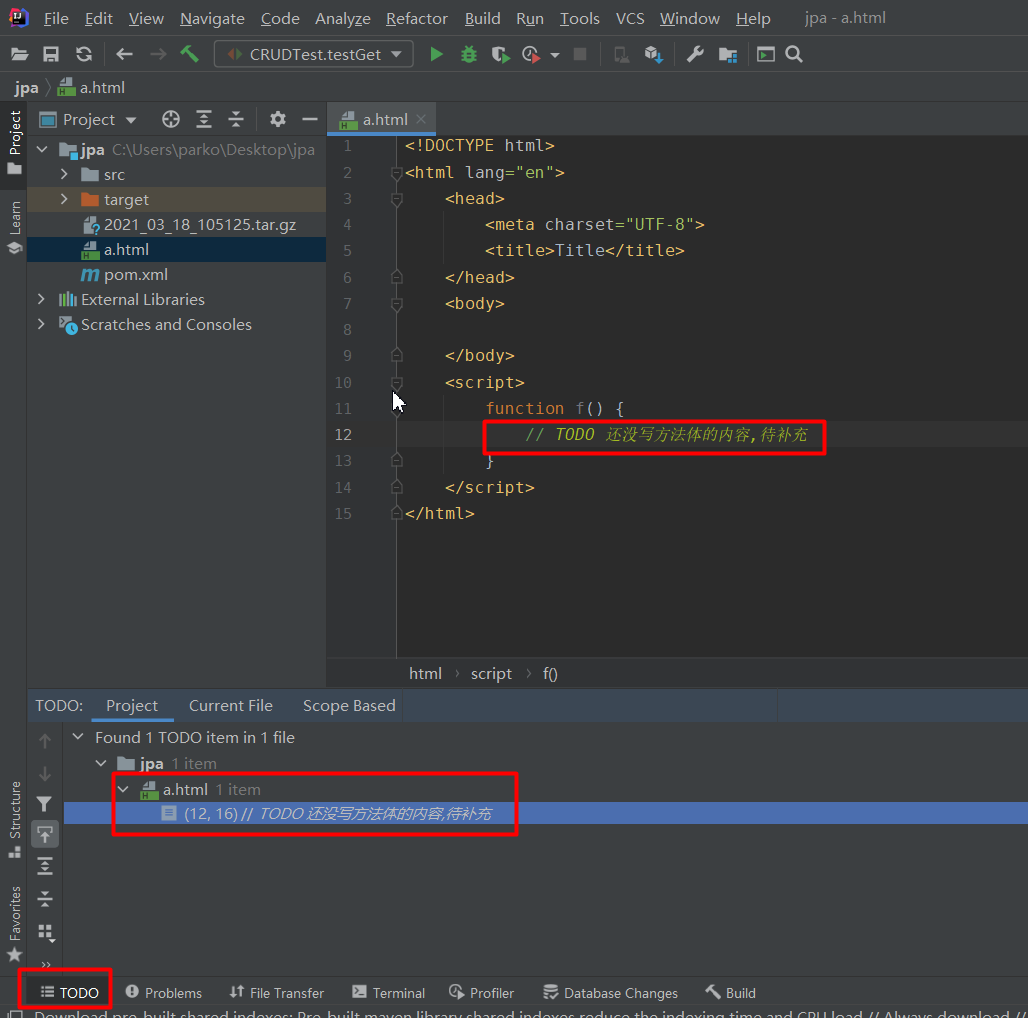Toggle the TODO tool window button
The image size is (1028, 1018).
tap(69, 992)
